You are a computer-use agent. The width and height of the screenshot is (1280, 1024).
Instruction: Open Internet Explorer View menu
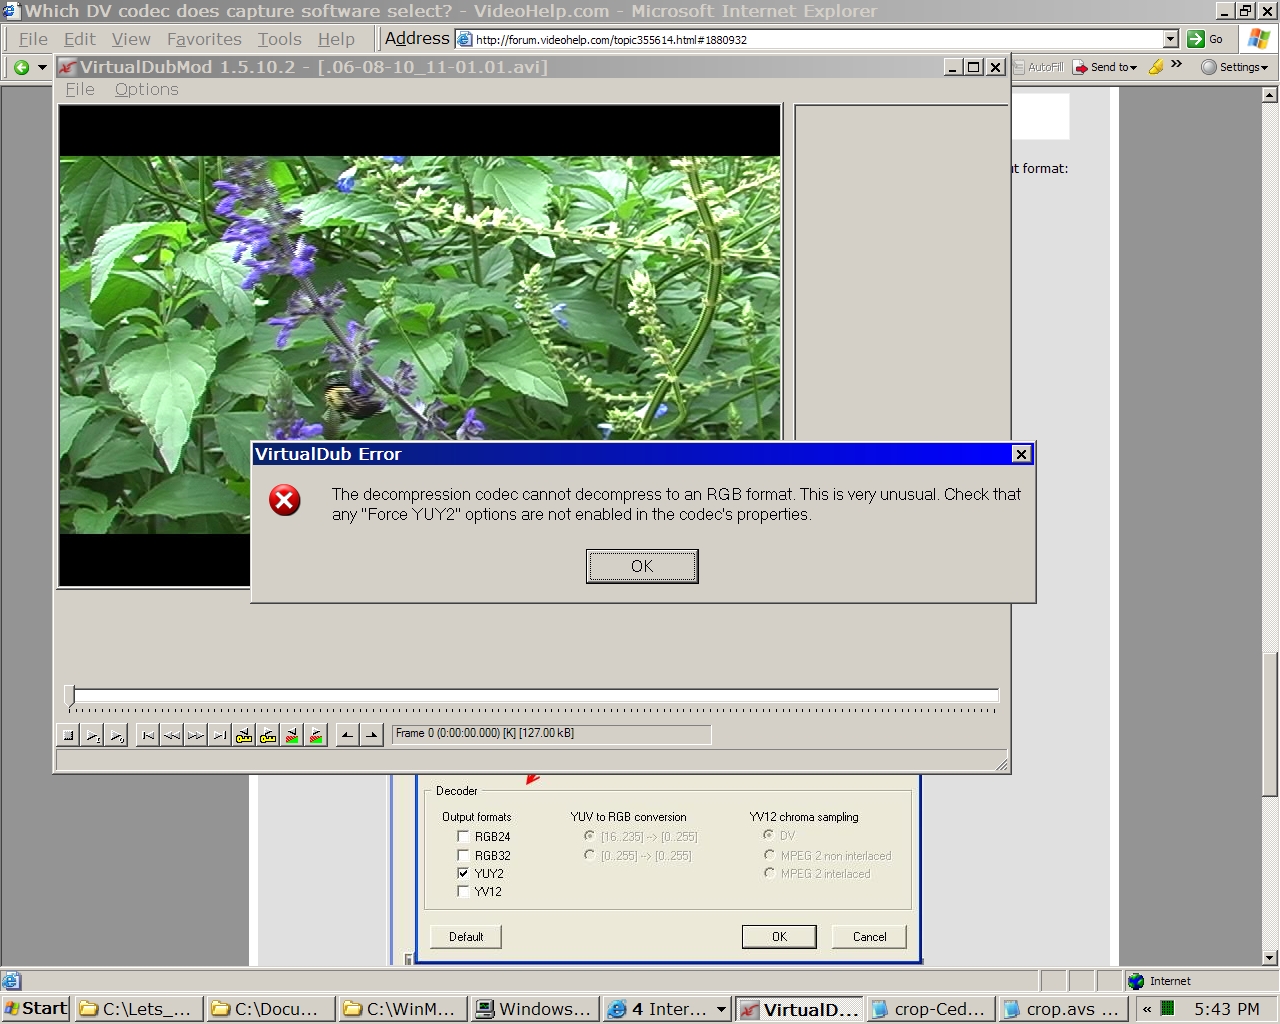pos(131,39)
